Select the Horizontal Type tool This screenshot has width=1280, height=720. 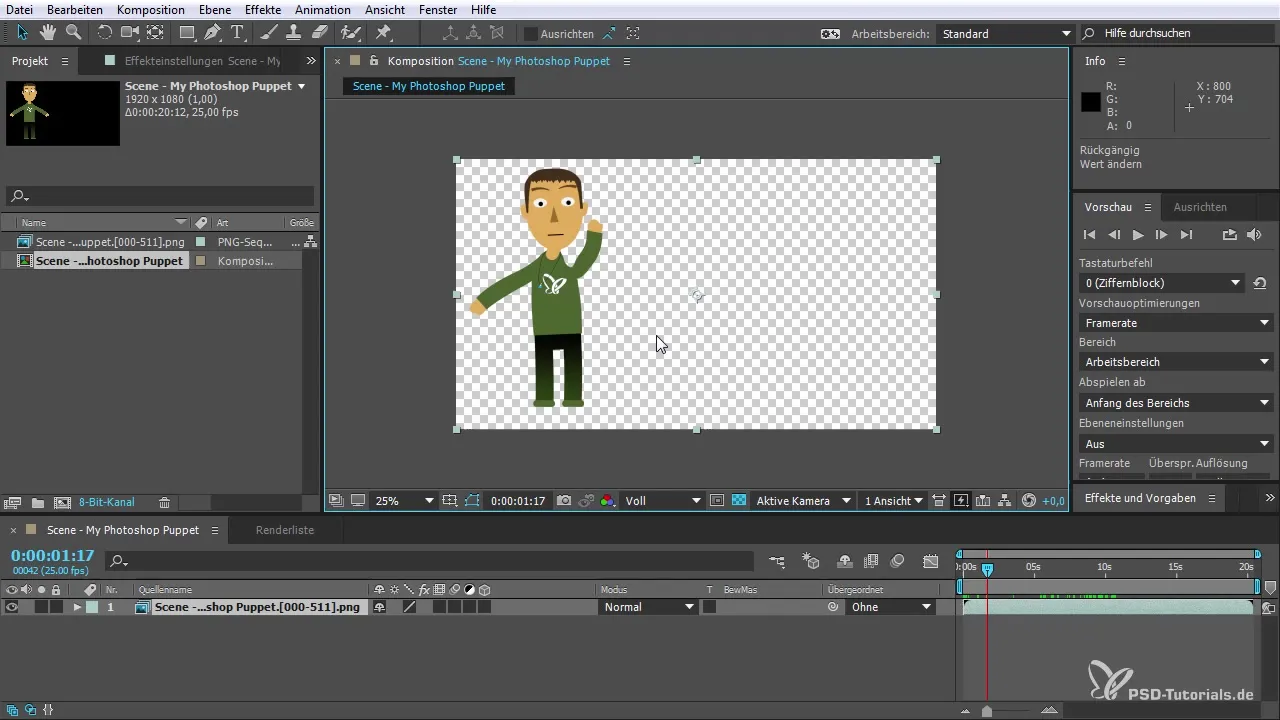(x=238, y=32)
